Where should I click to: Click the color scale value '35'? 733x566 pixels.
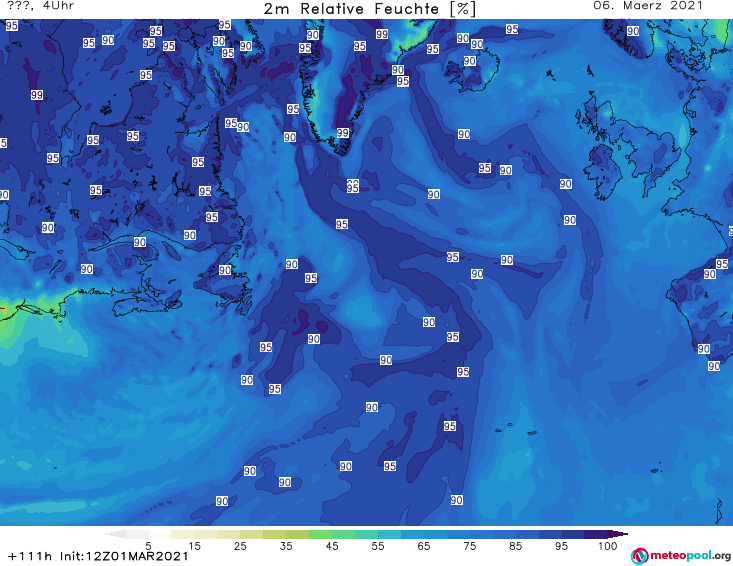[x=286, y=546]
